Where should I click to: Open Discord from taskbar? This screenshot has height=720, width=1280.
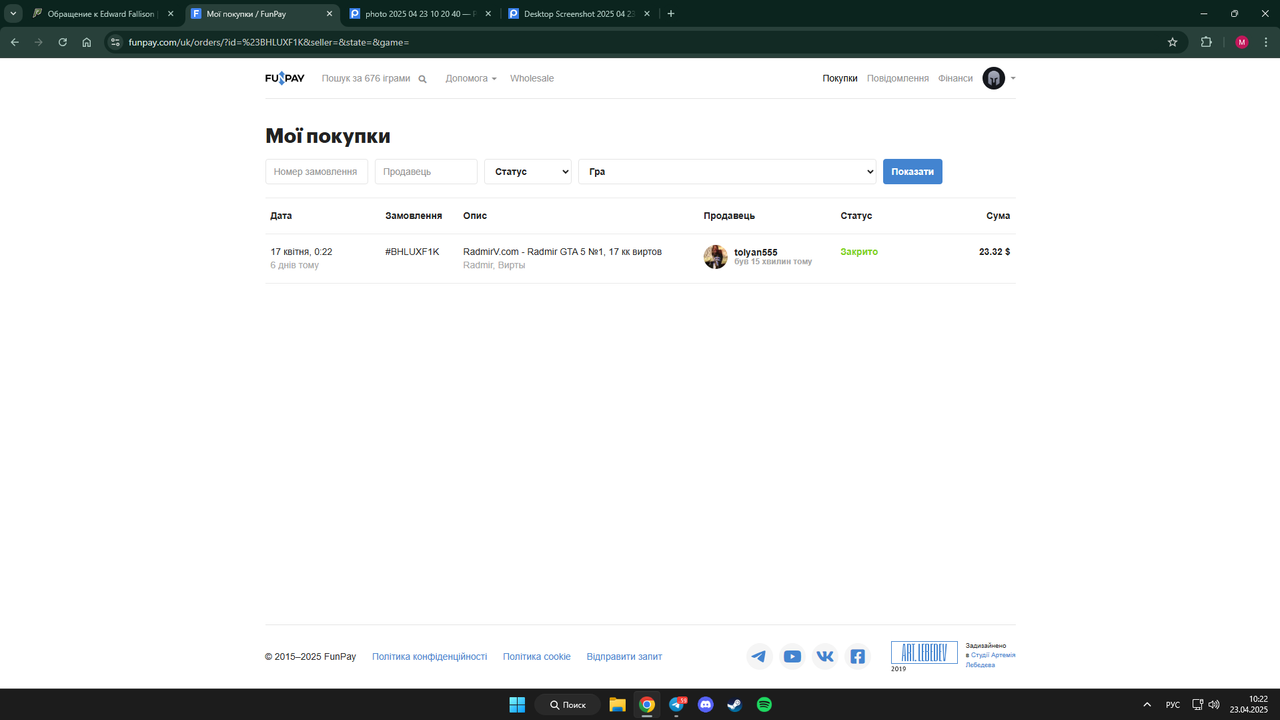pos(706,705)
